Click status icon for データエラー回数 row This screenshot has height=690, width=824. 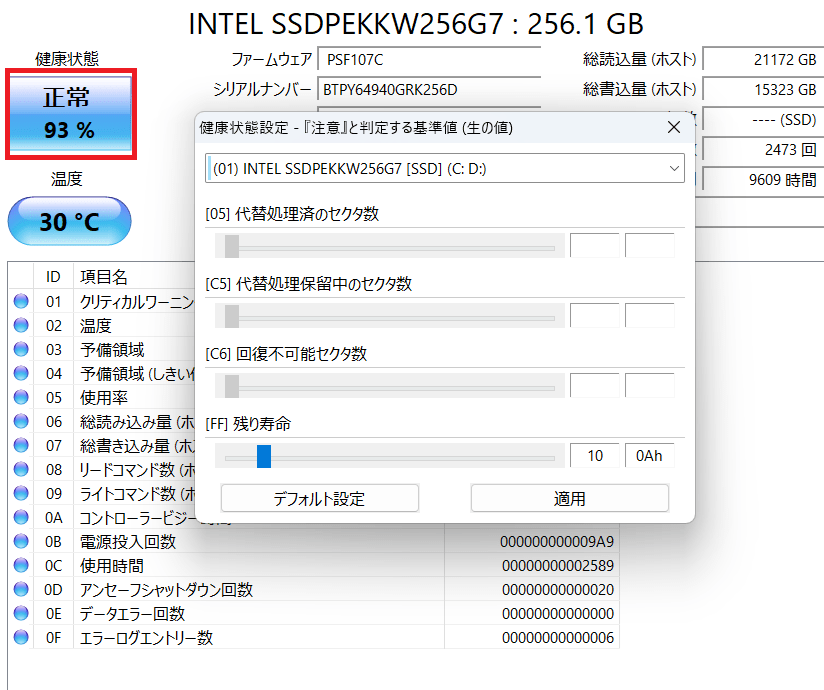pos(20,614)
